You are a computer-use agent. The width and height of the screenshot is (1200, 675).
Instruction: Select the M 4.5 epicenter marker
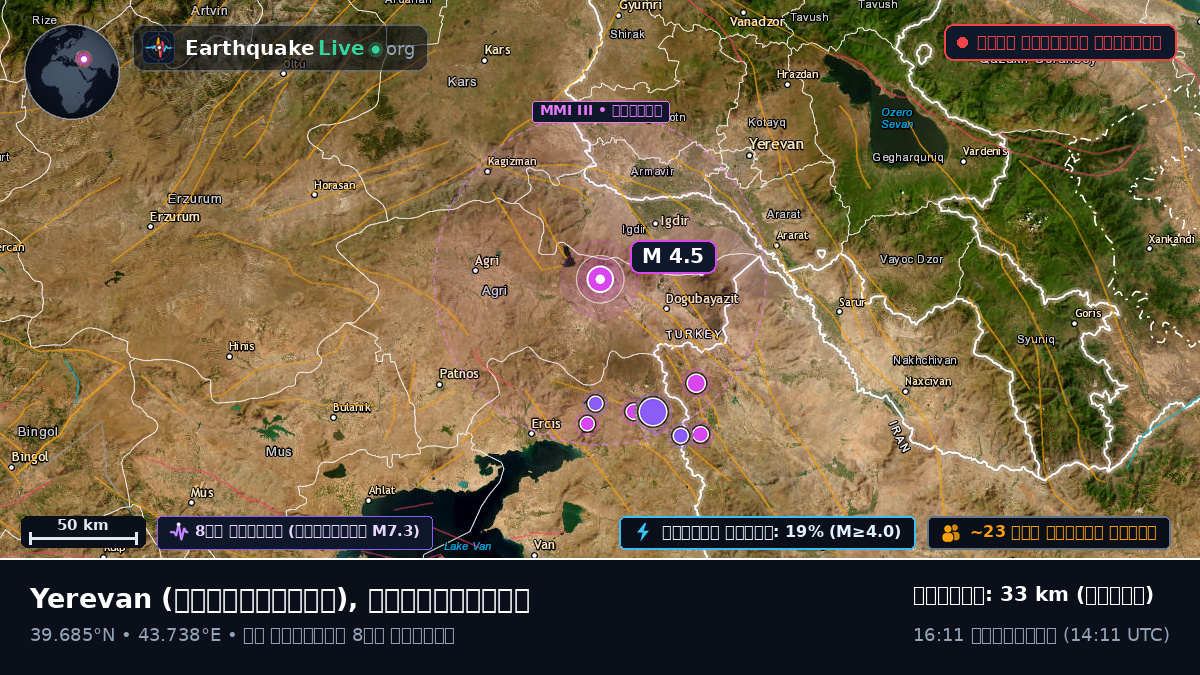click(x=600, y=279)
